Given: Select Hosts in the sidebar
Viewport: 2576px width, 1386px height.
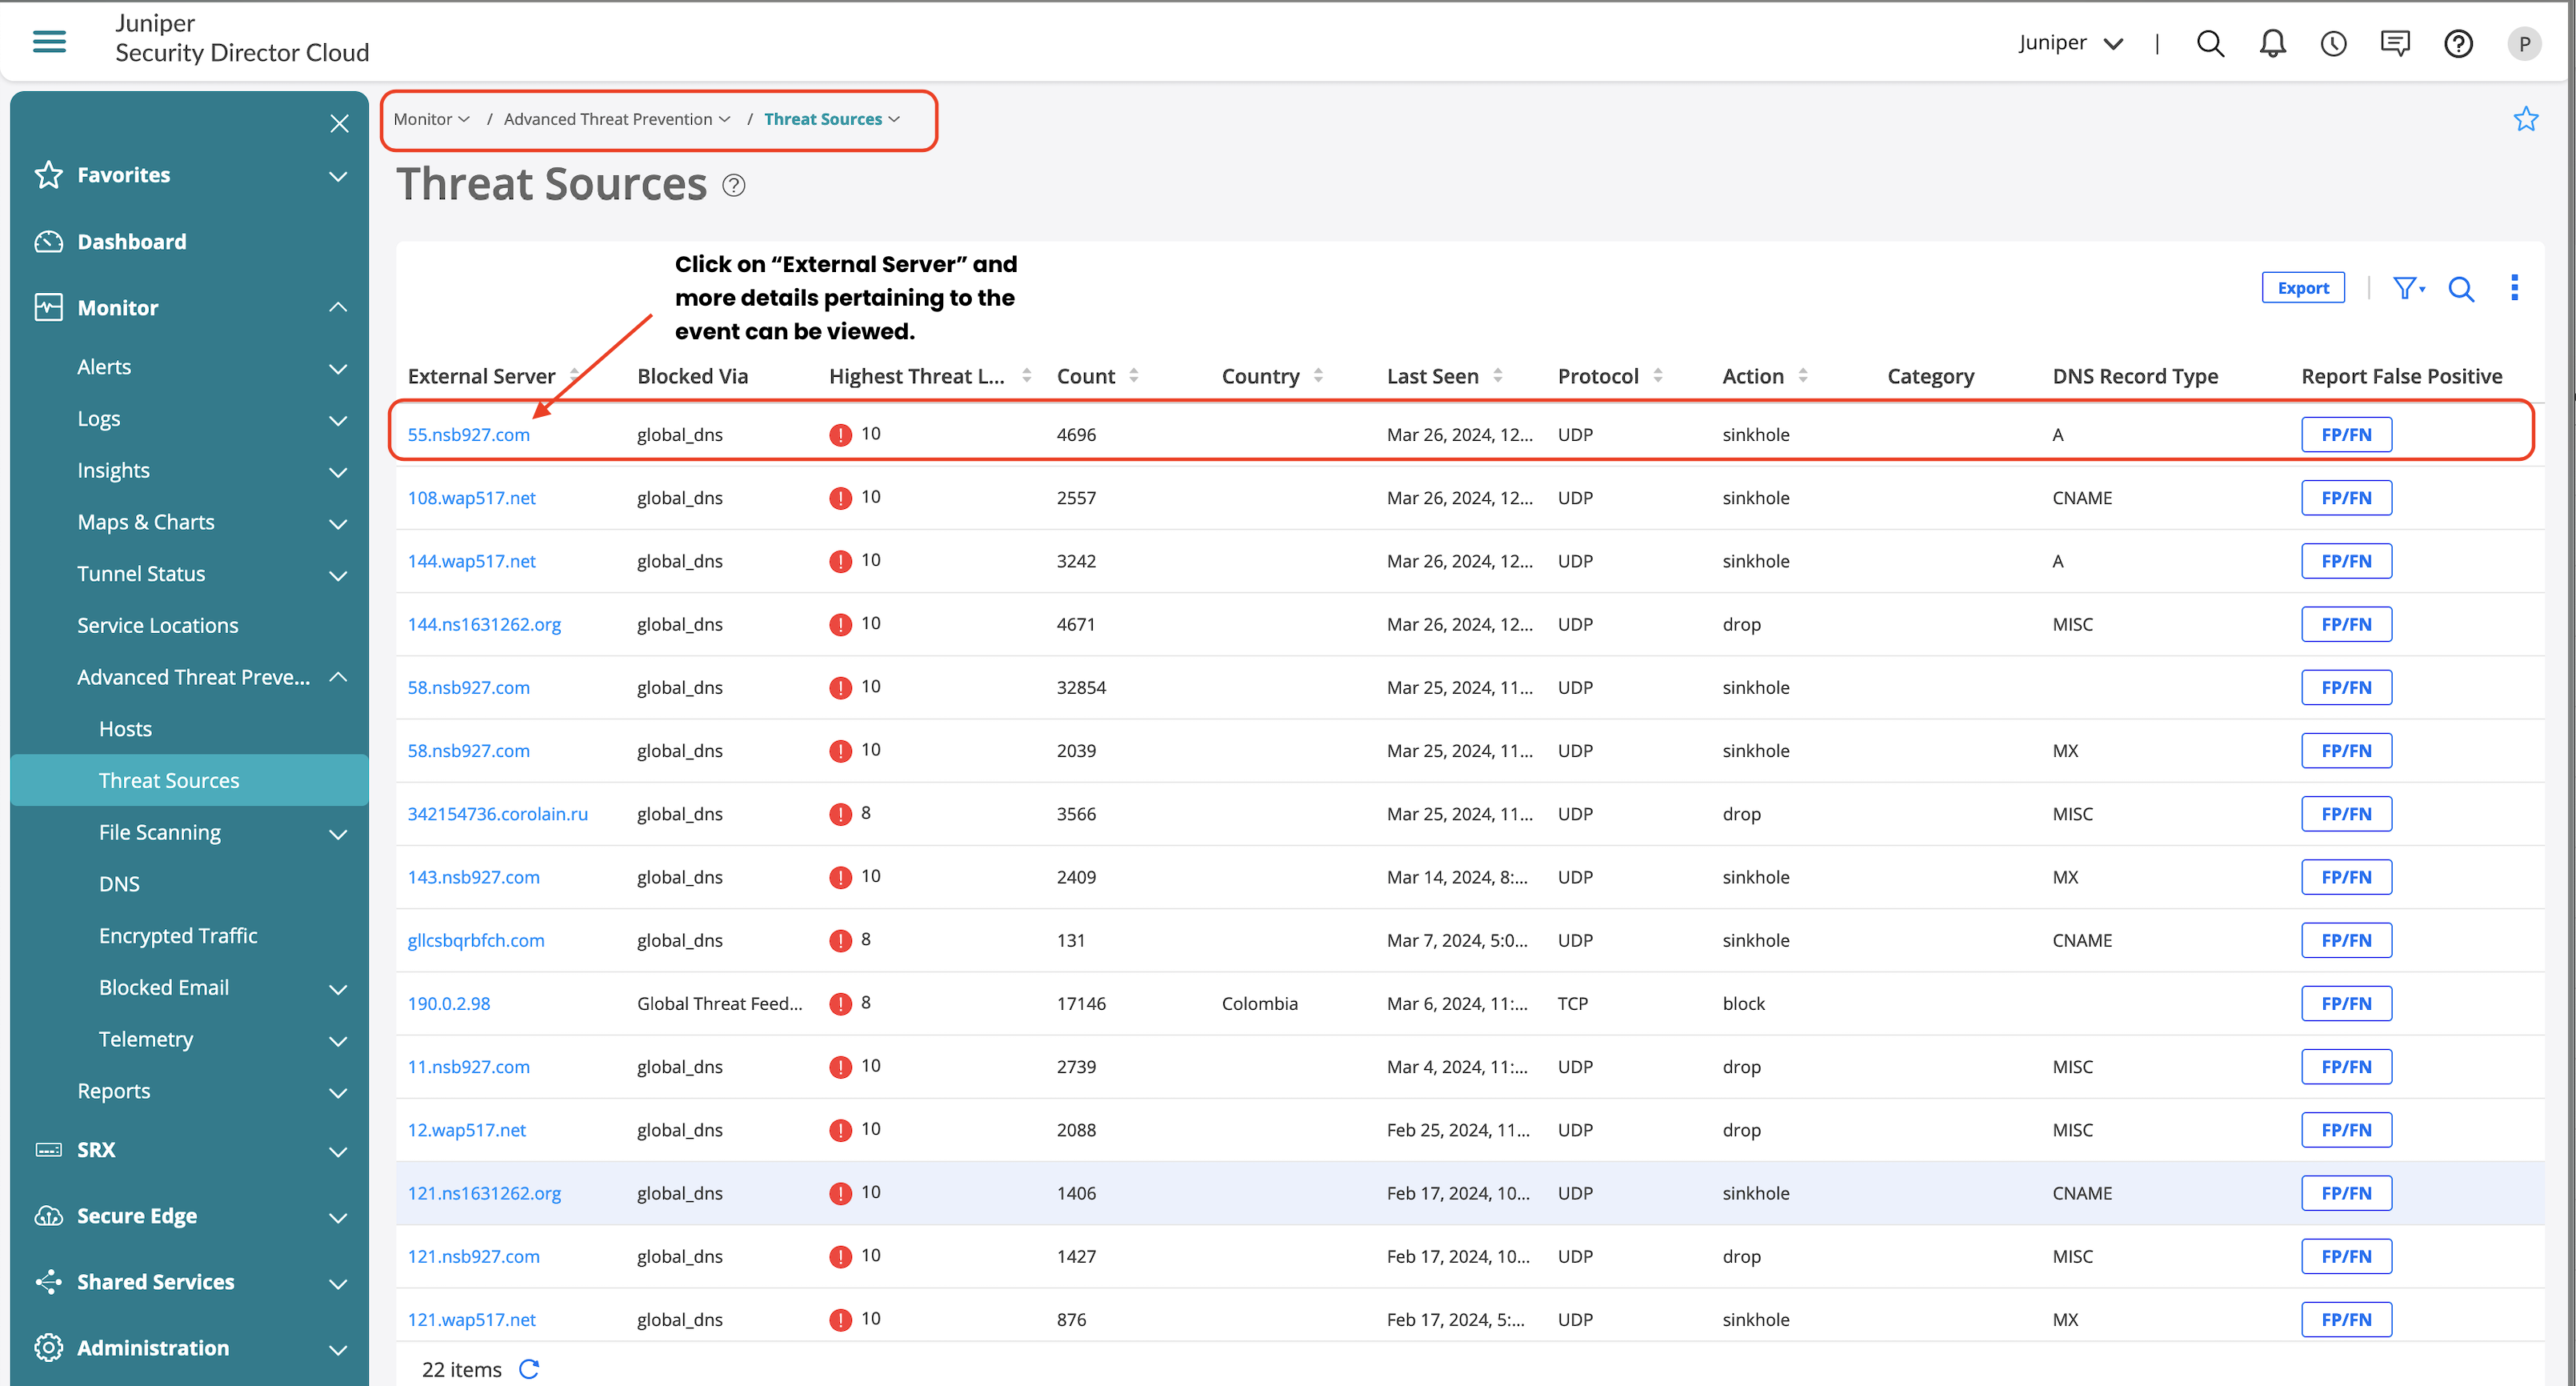Looking at the screenshot, I should pyautogui.click(x=125, y=729).
